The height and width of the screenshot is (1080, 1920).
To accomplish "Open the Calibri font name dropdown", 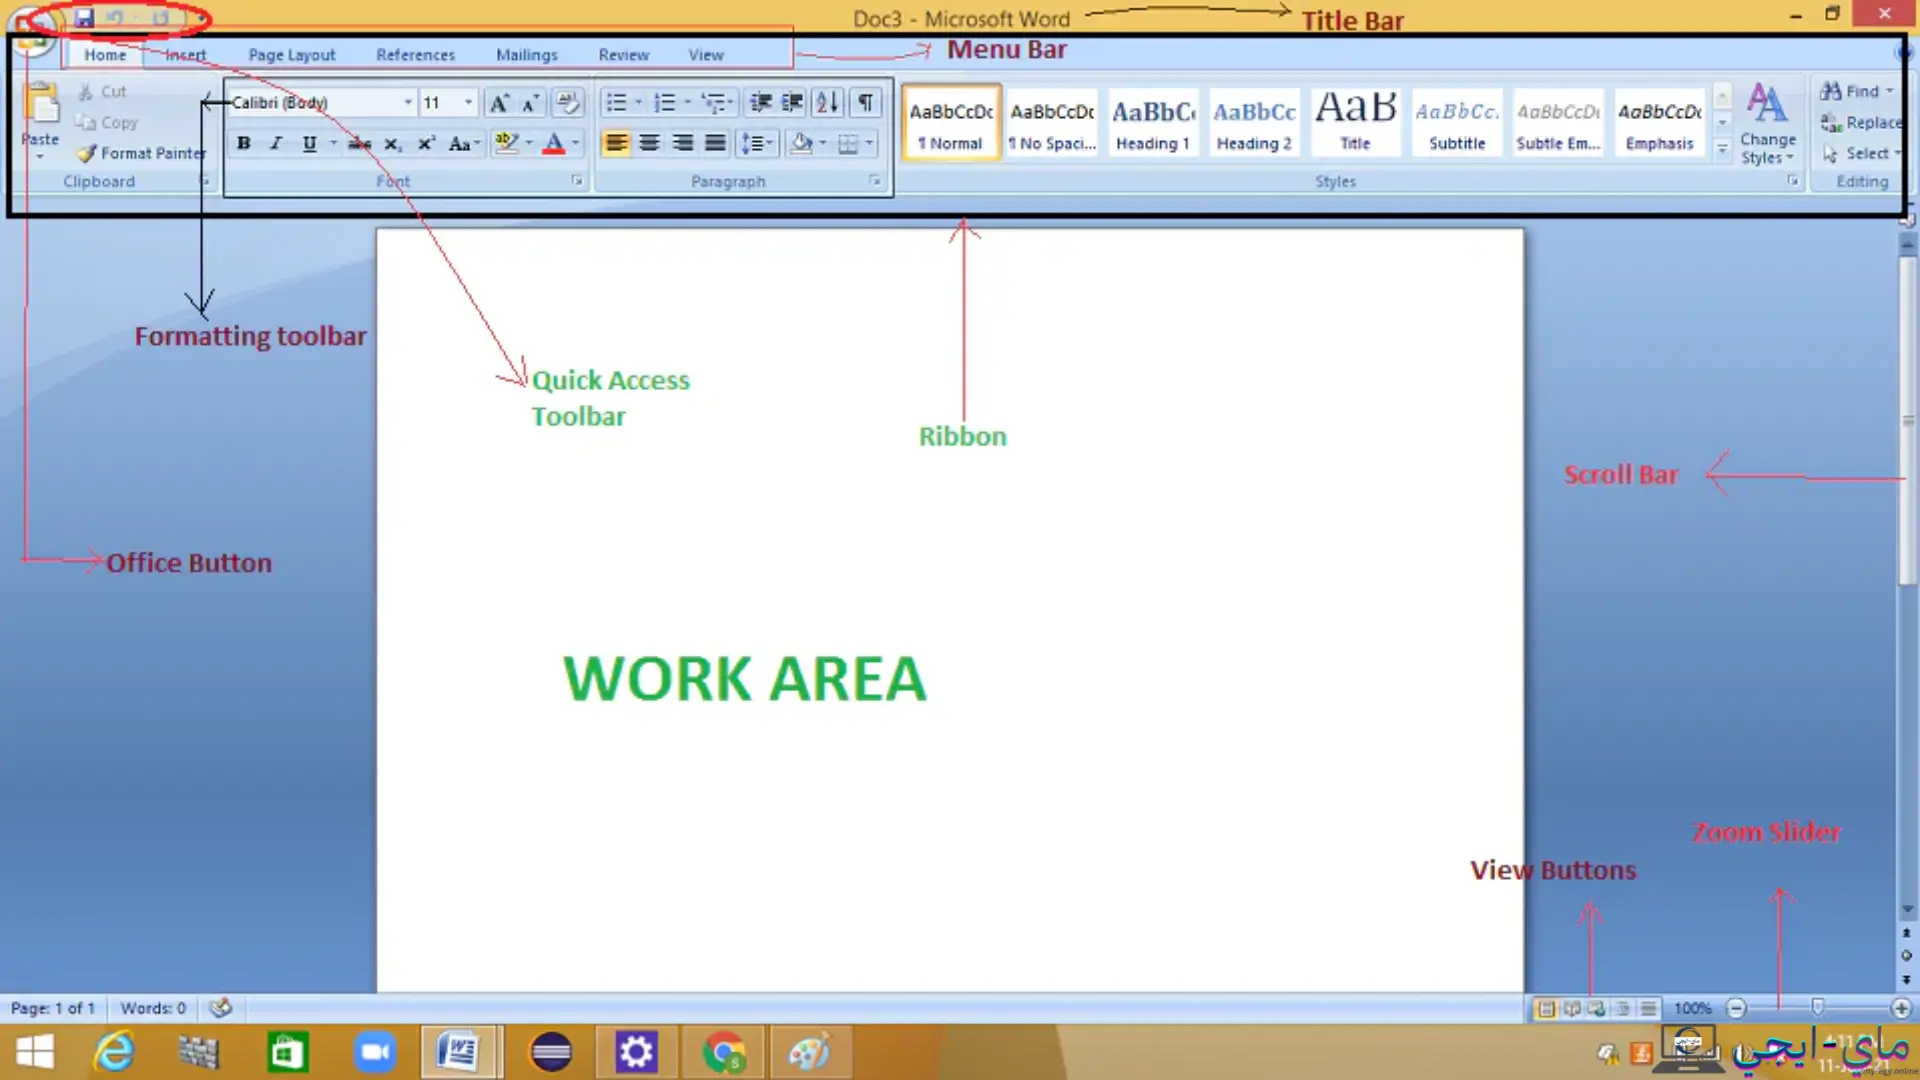I will (x=408, y=102).
